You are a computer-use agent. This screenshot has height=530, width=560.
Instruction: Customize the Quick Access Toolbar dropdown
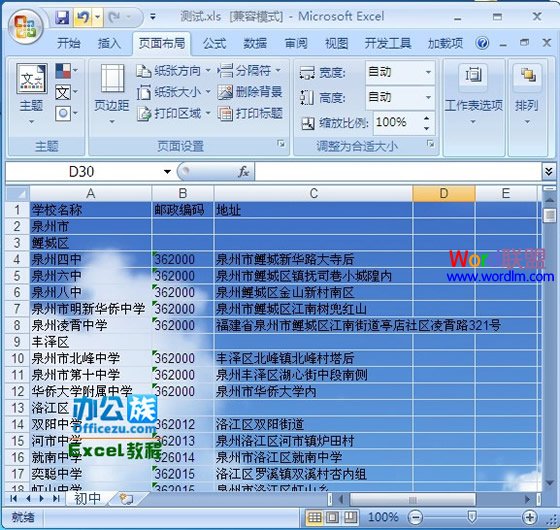pyautogui.click(x=152, y=17)
